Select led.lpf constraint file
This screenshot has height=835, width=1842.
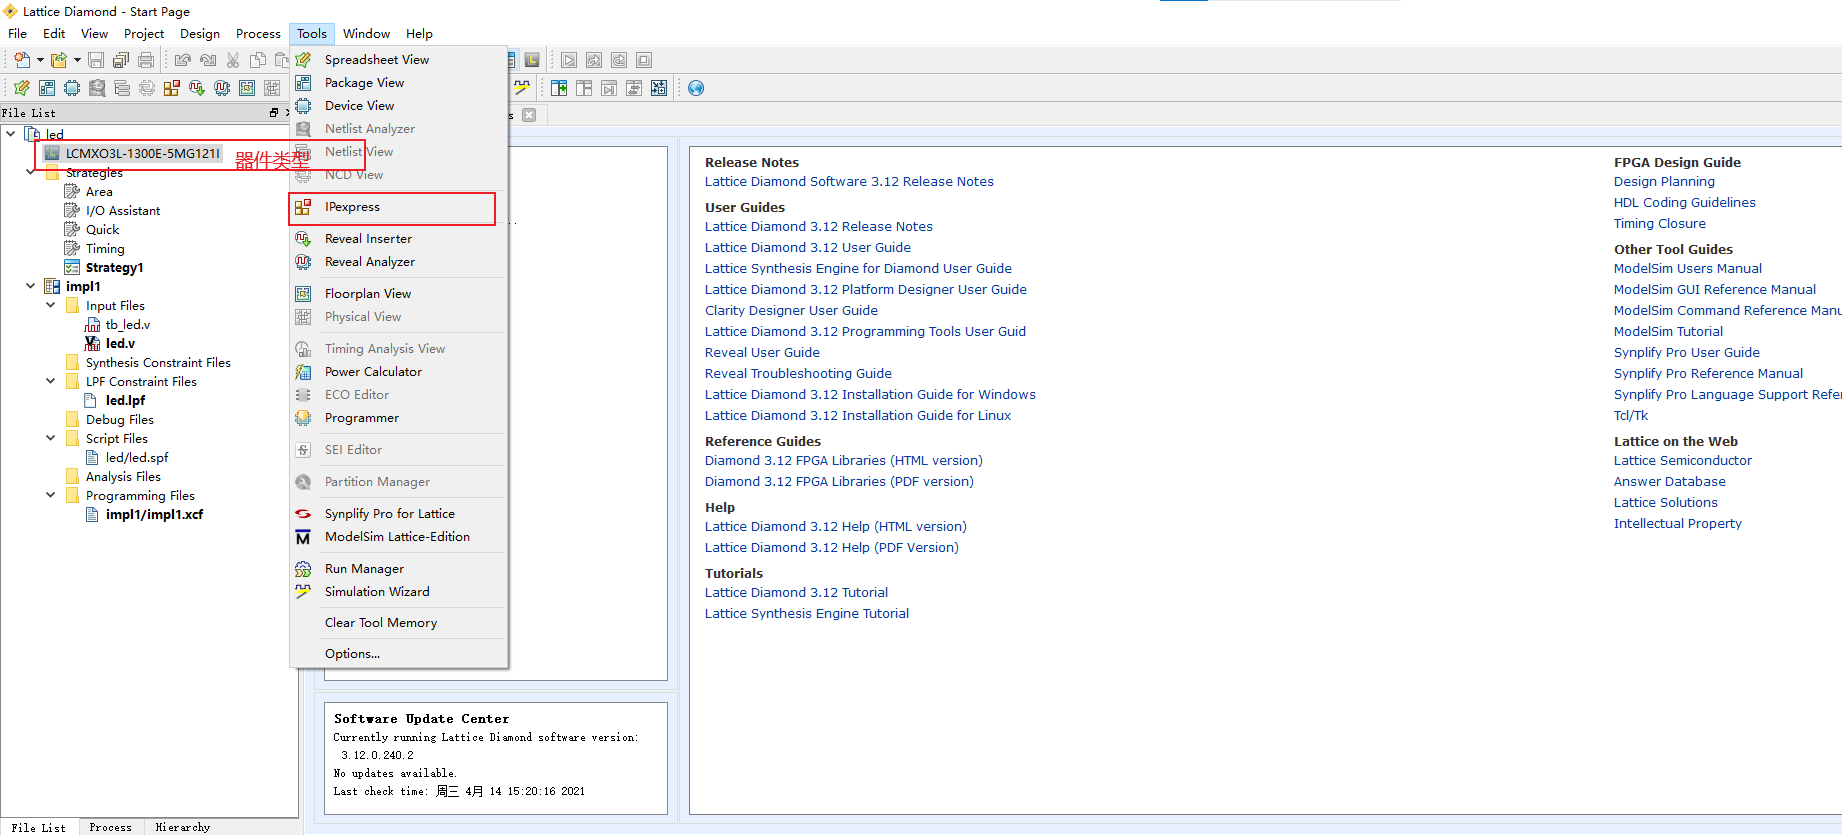pos(125,400)
